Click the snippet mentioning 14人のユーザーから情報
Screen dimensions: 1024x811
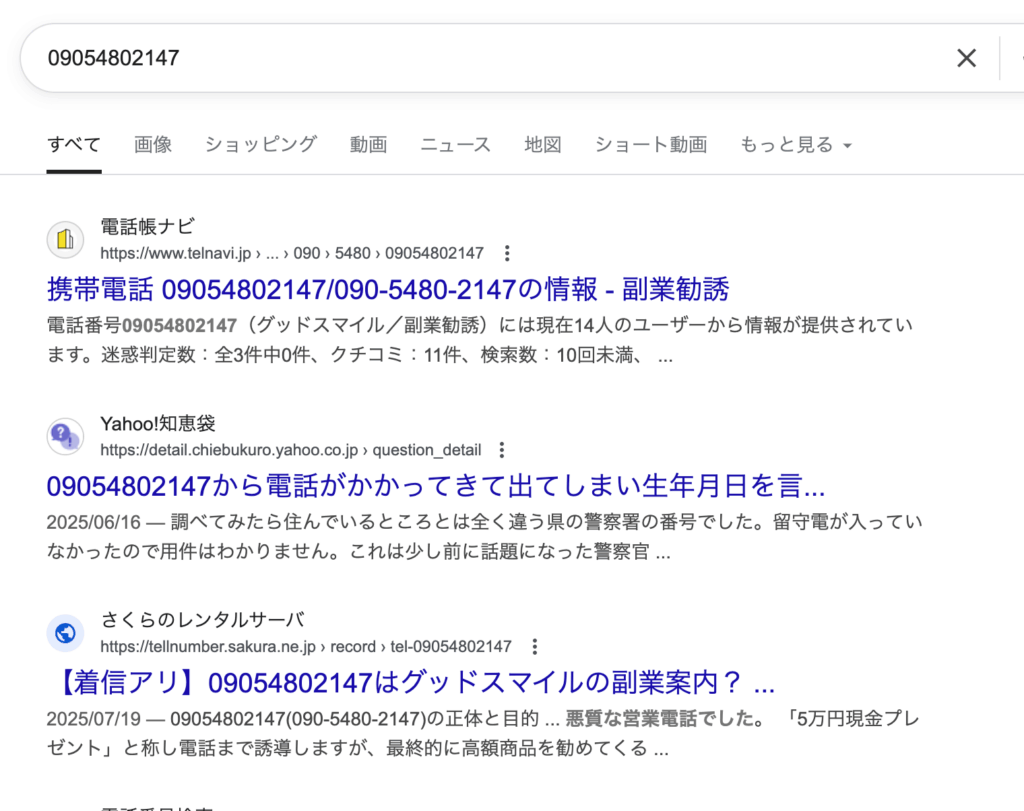pyautogui.click(x=480, y=340)
